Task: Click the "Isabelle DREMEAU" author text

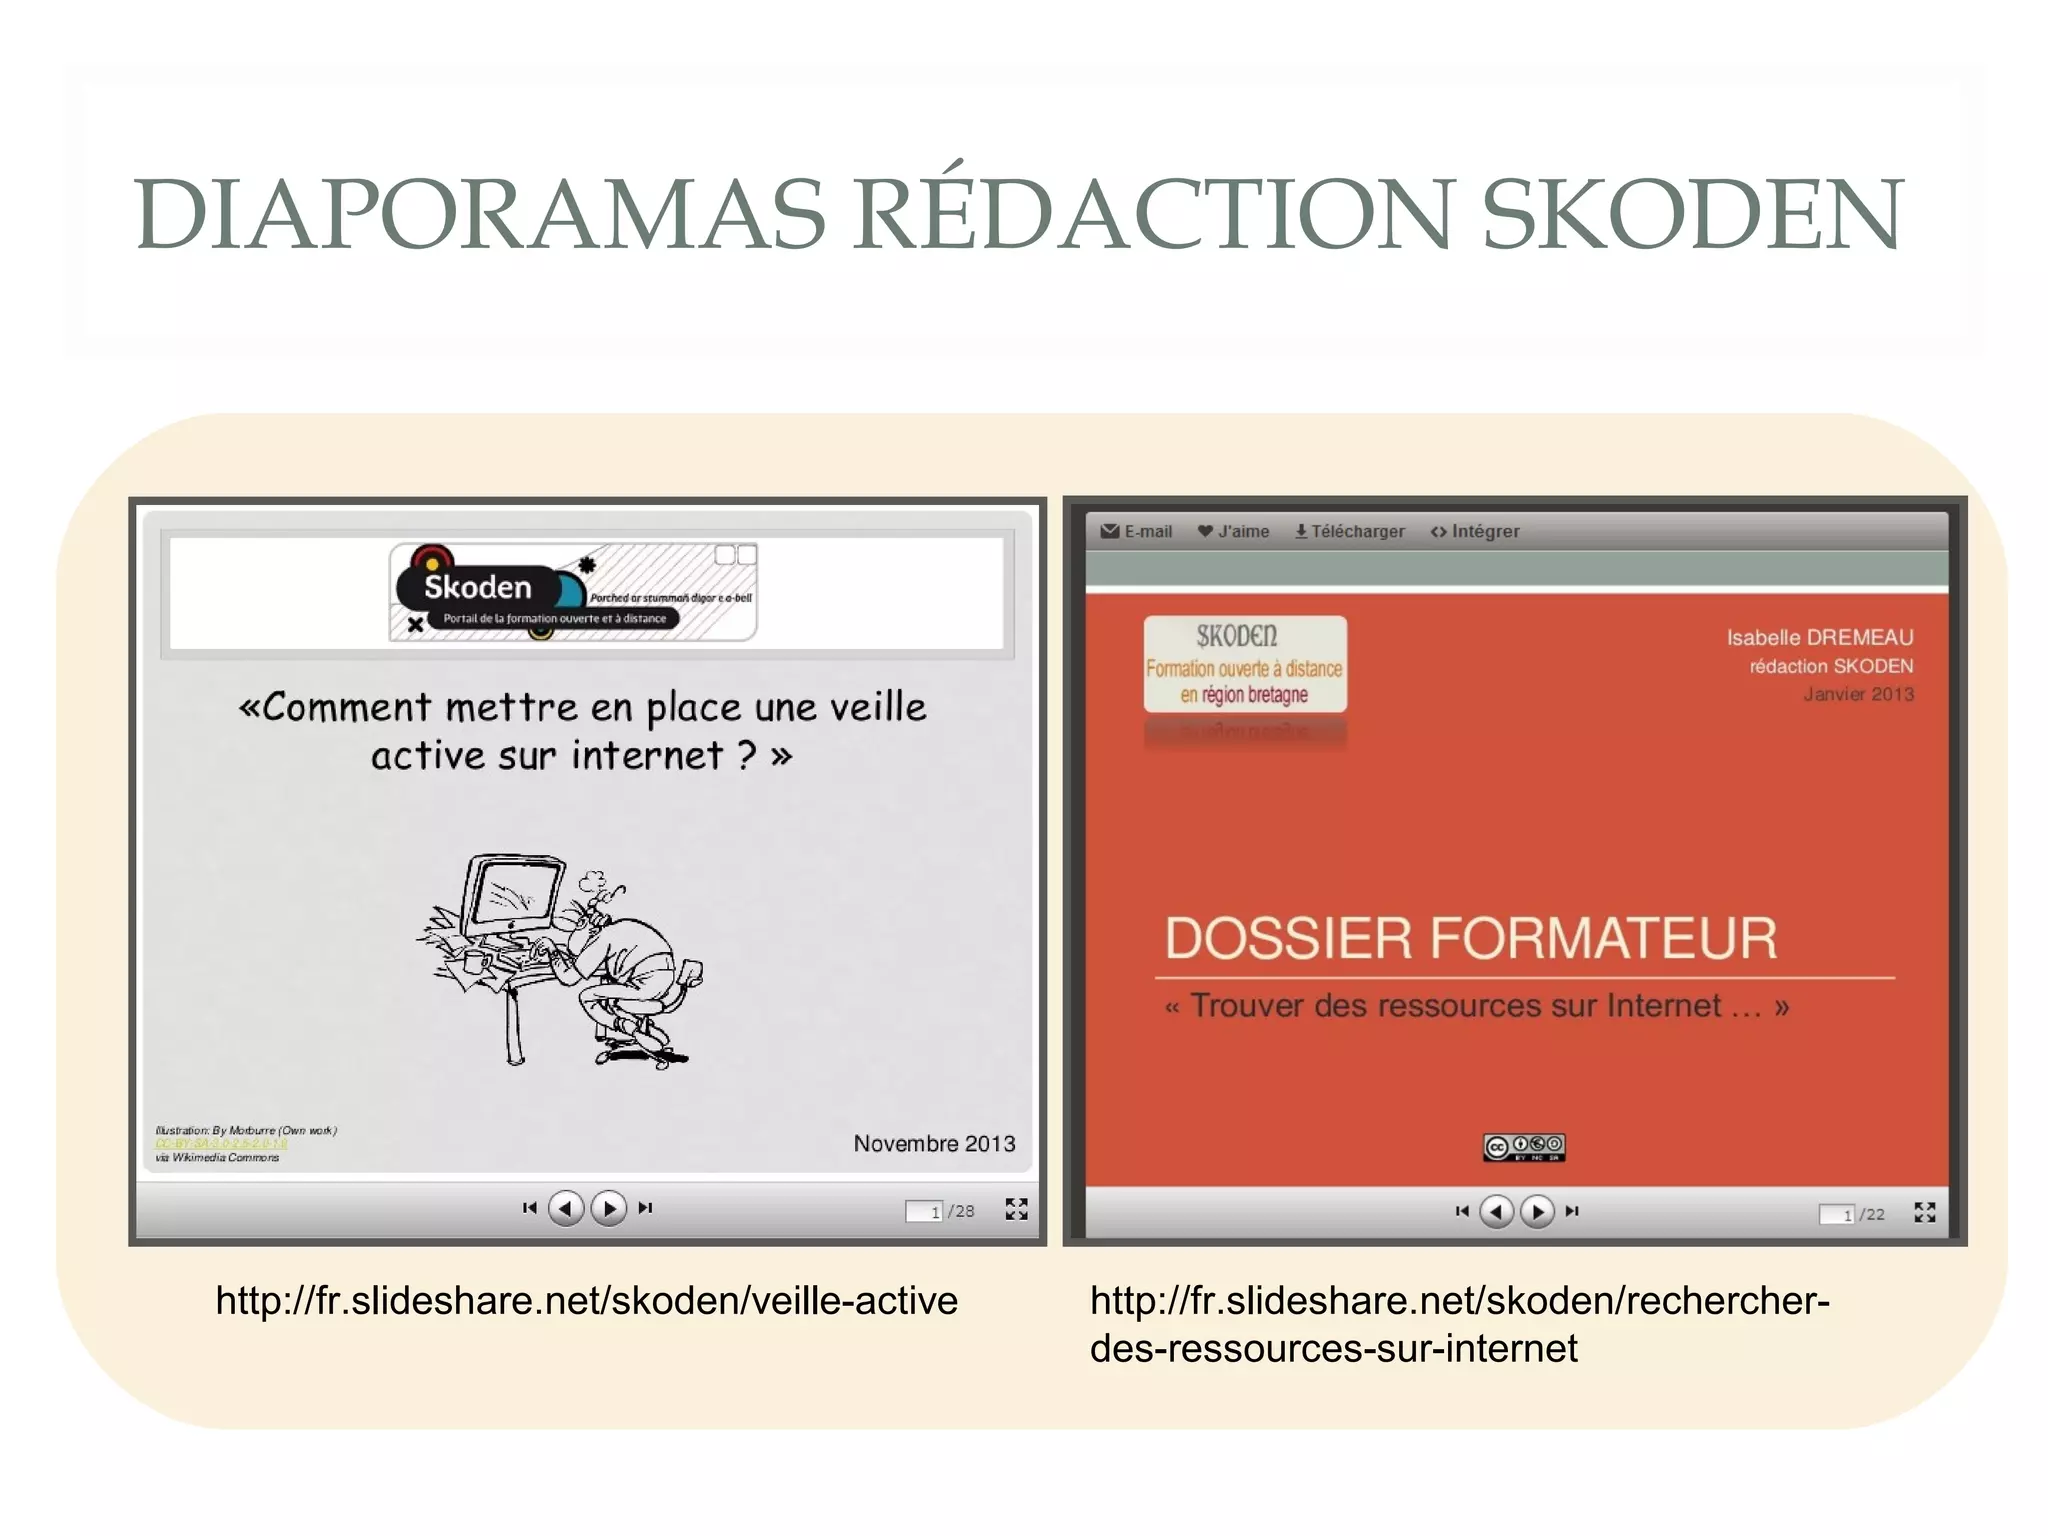Action: pos(1820,637)
